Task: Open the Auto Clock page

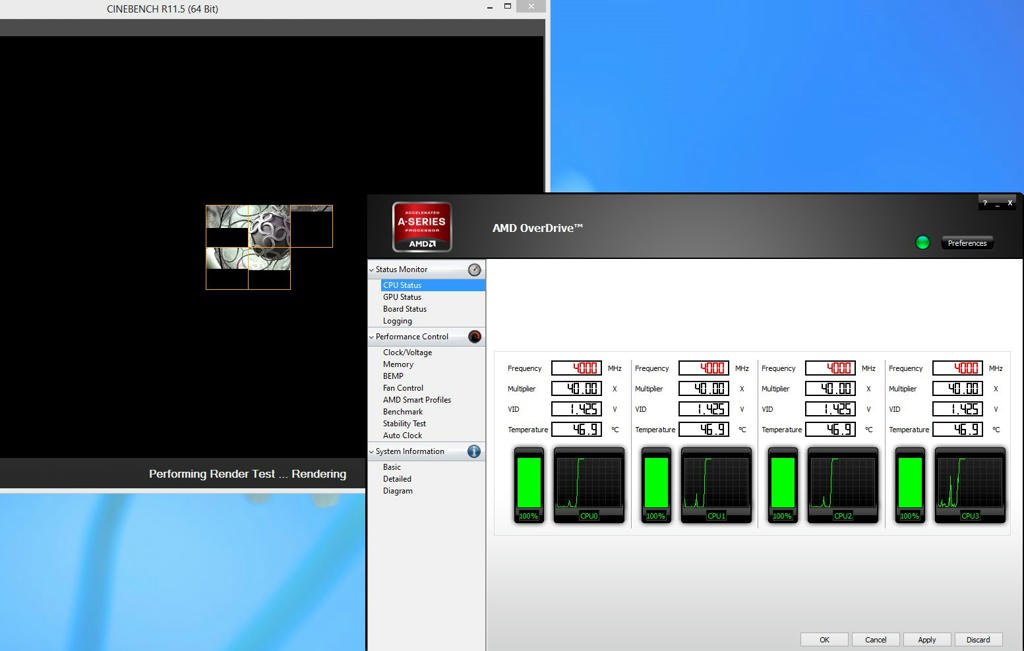Action: (x=402, y=436)
